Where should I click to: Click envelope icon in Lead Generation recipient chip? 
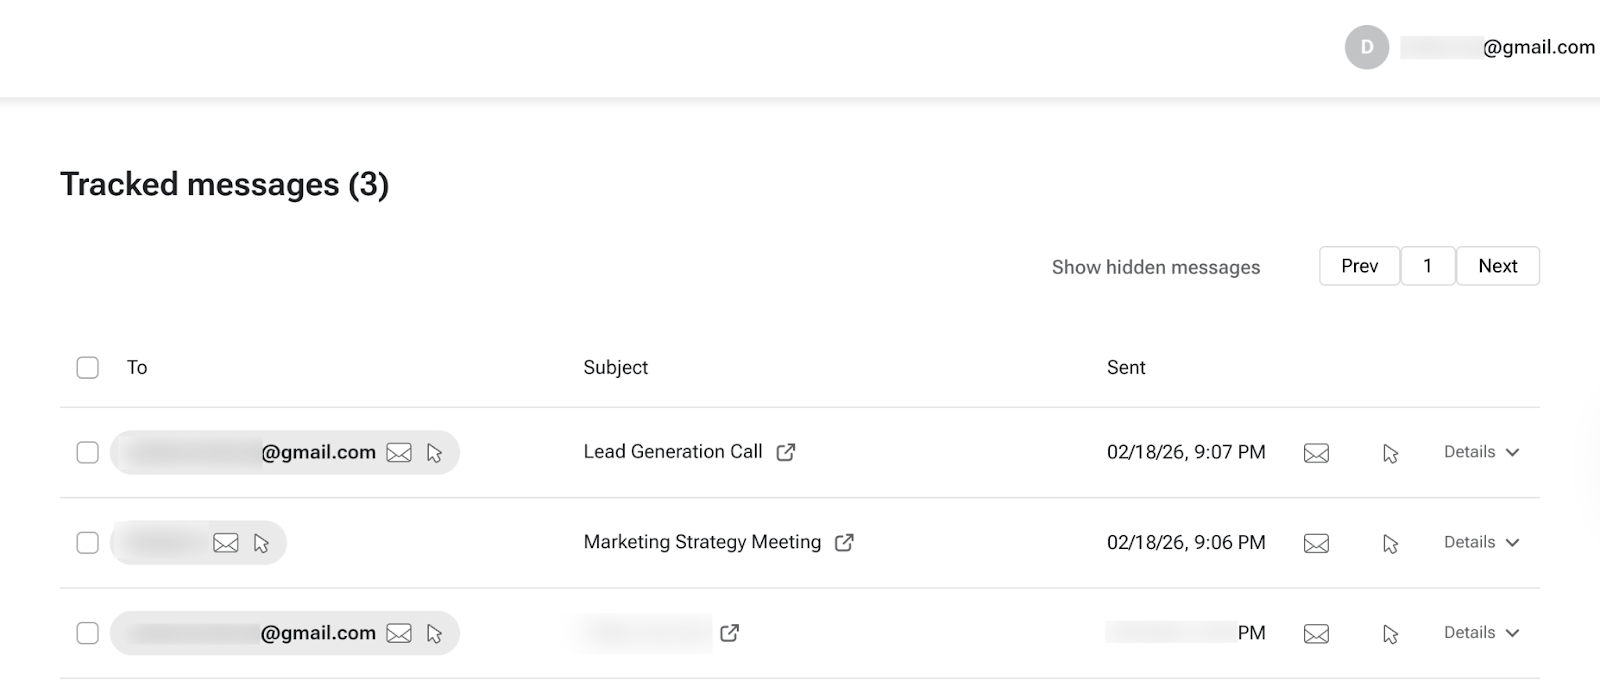(399, 453)
